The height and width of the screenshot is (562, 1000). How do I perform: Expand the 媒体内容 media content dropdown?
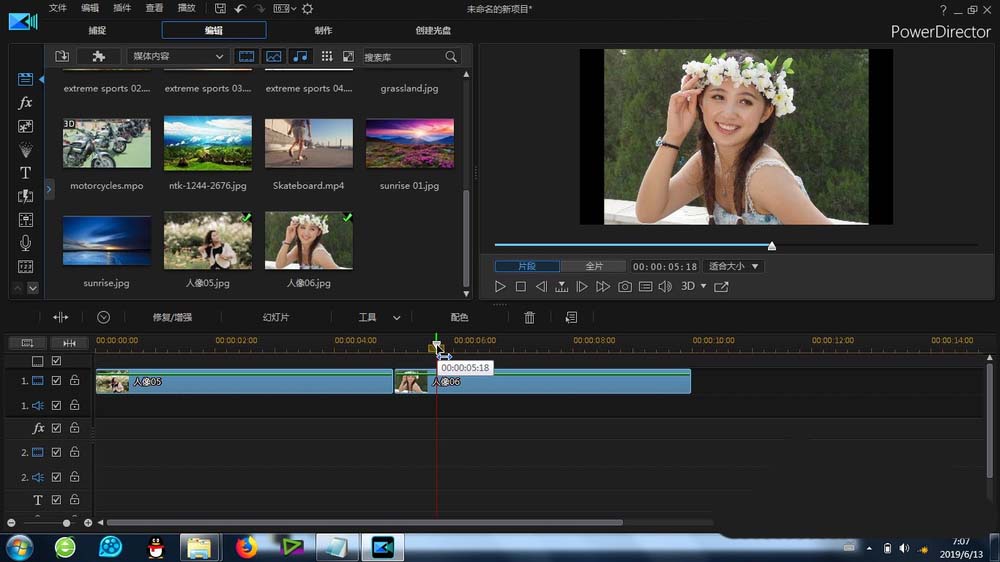click(x=178, y=57)
